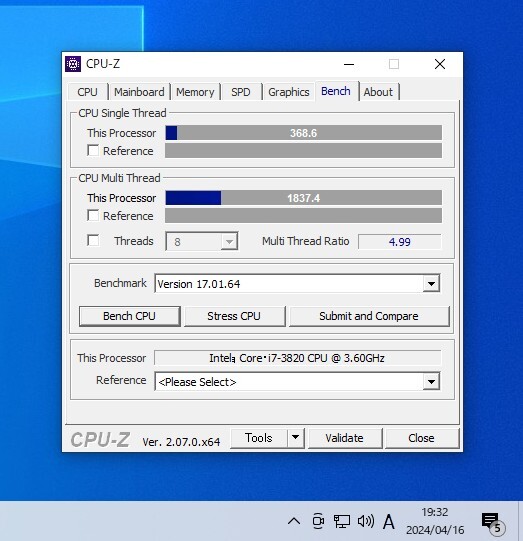Open the Memory tab
The width and height of the screenshot is (523, 541).
195,92
